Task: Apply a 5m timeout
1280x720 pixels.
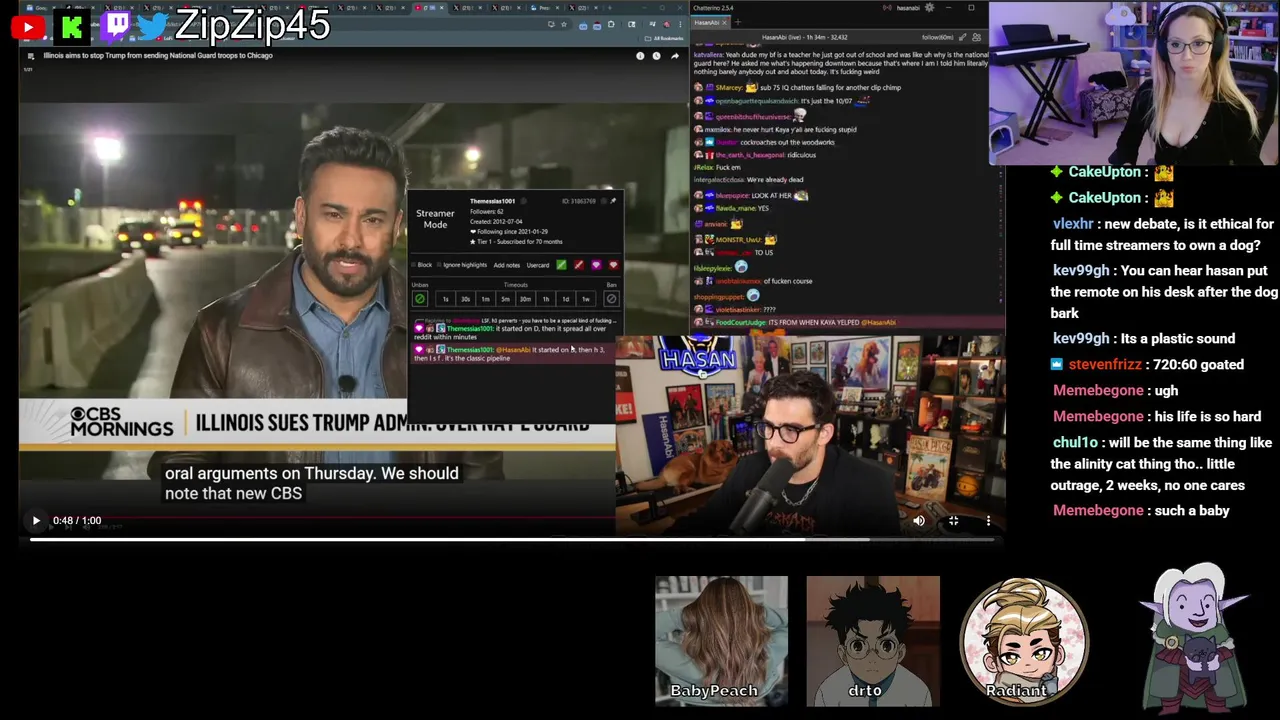Action: (x=505, y=299)
